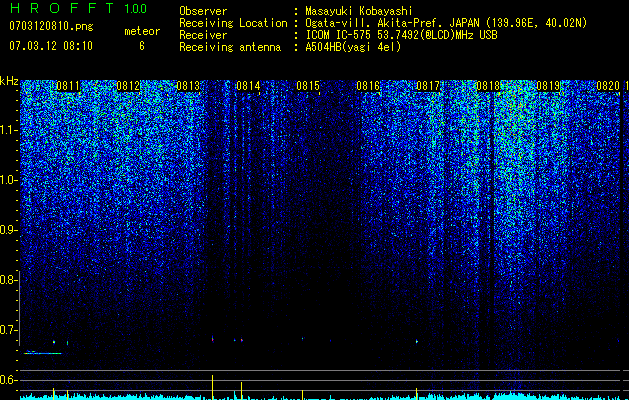Click the 1.0 kHz axis label

9,180
